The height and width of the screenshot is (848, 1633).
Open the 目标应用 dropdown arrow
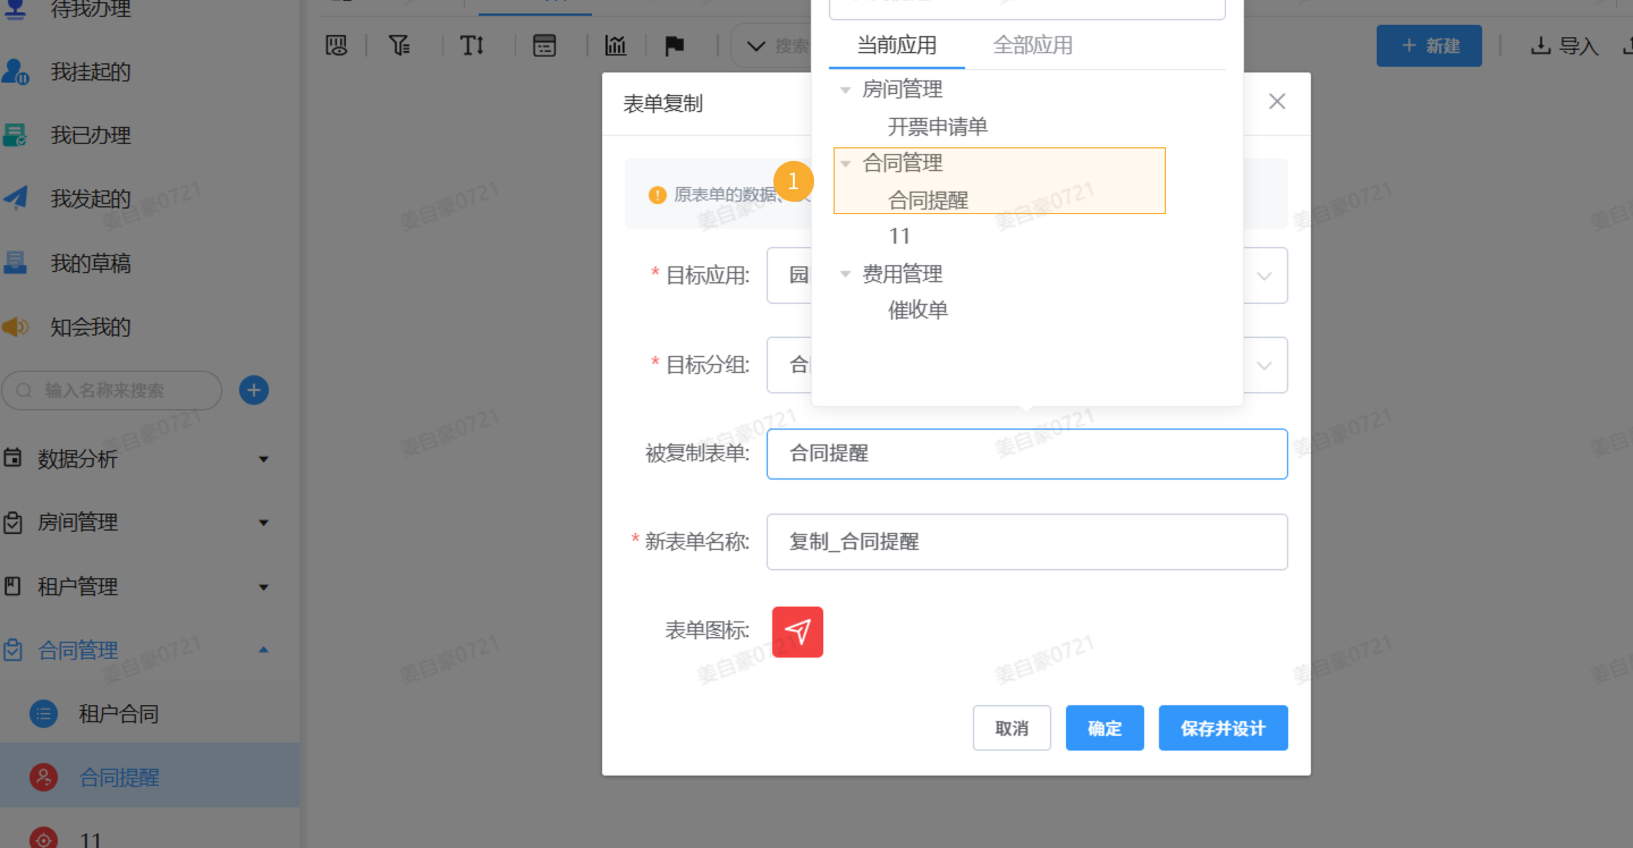coord(1264,276)
